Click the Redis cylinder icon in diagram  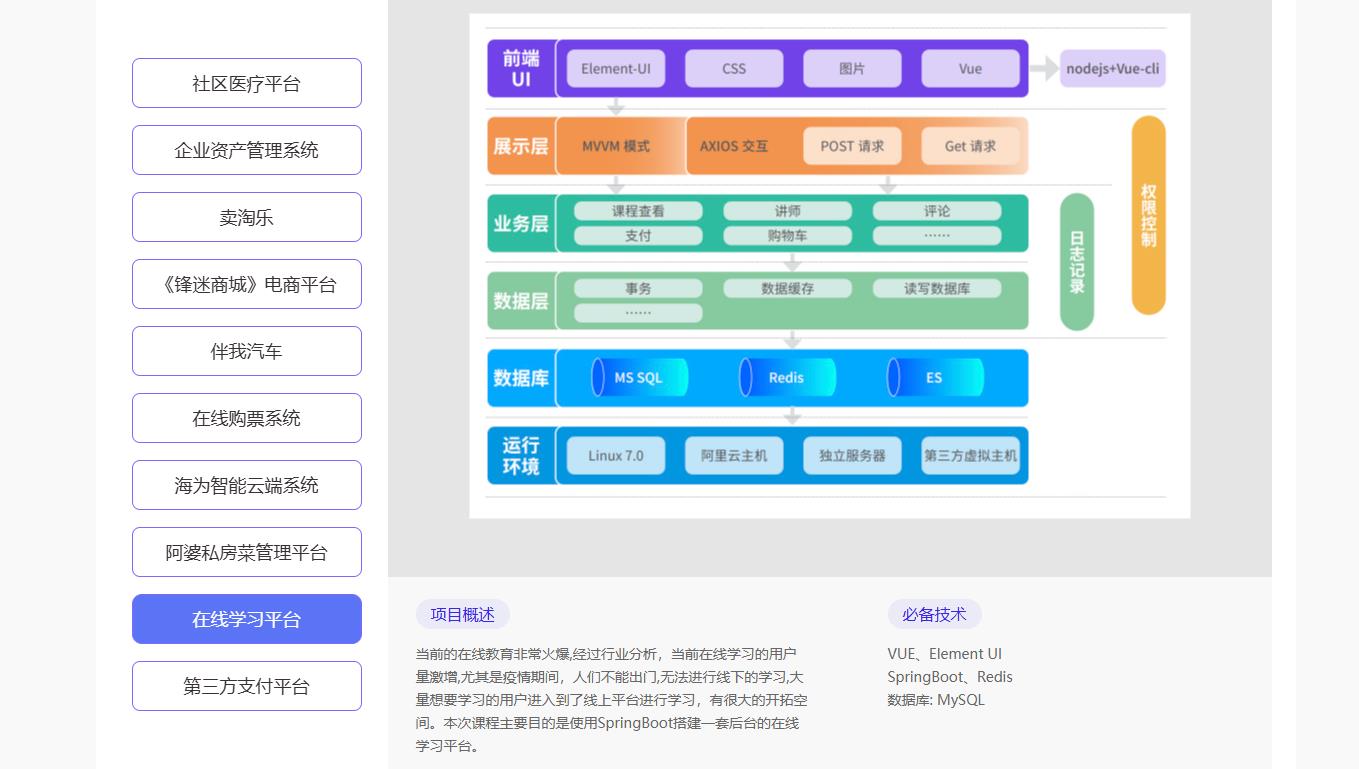tap(786, 378)
